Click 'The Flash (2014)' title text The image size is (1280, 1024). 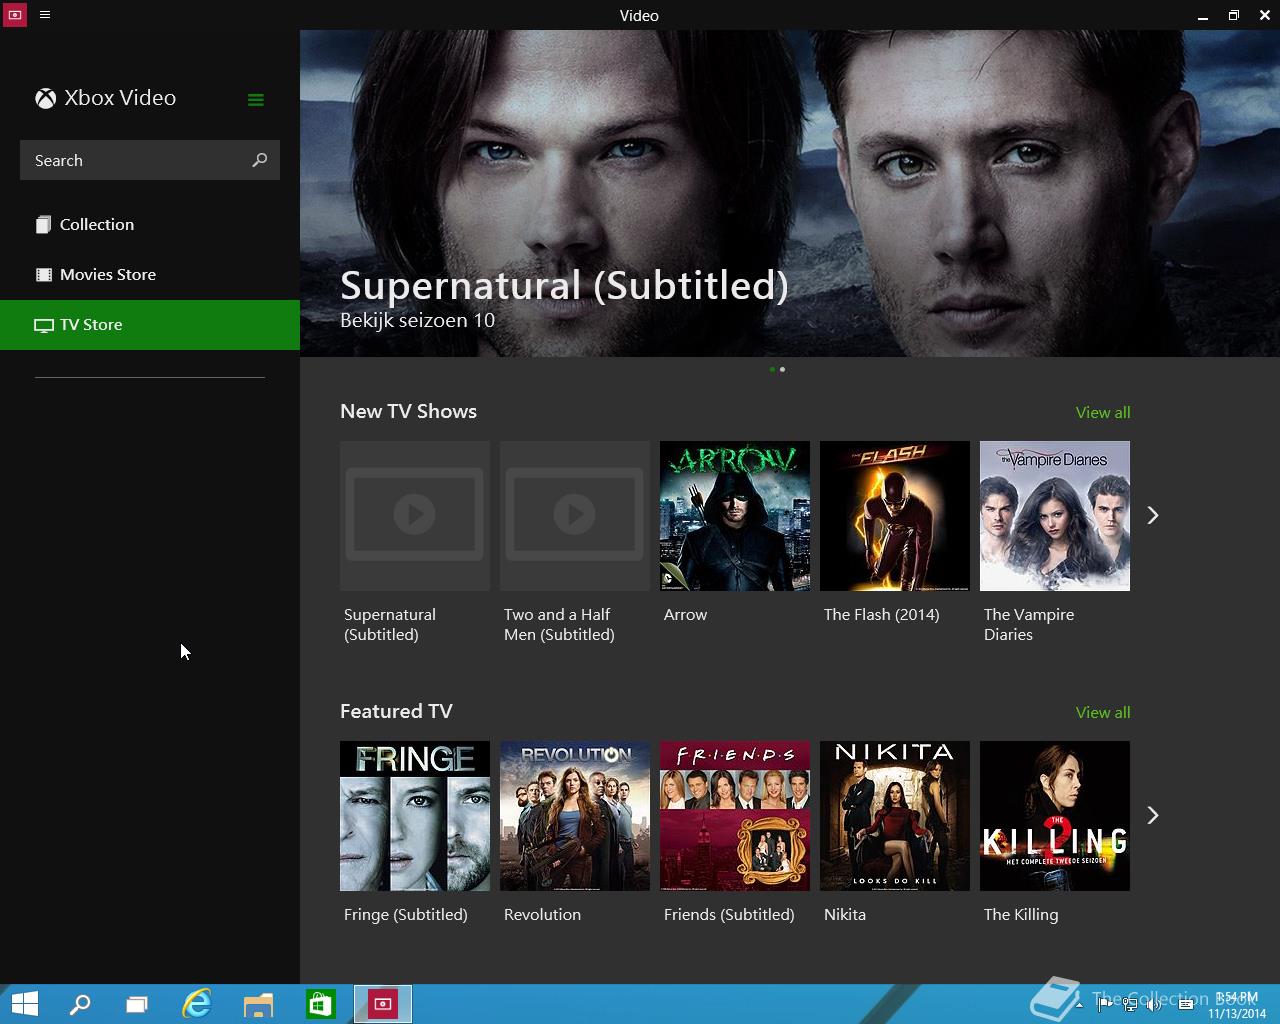(881, 615)
